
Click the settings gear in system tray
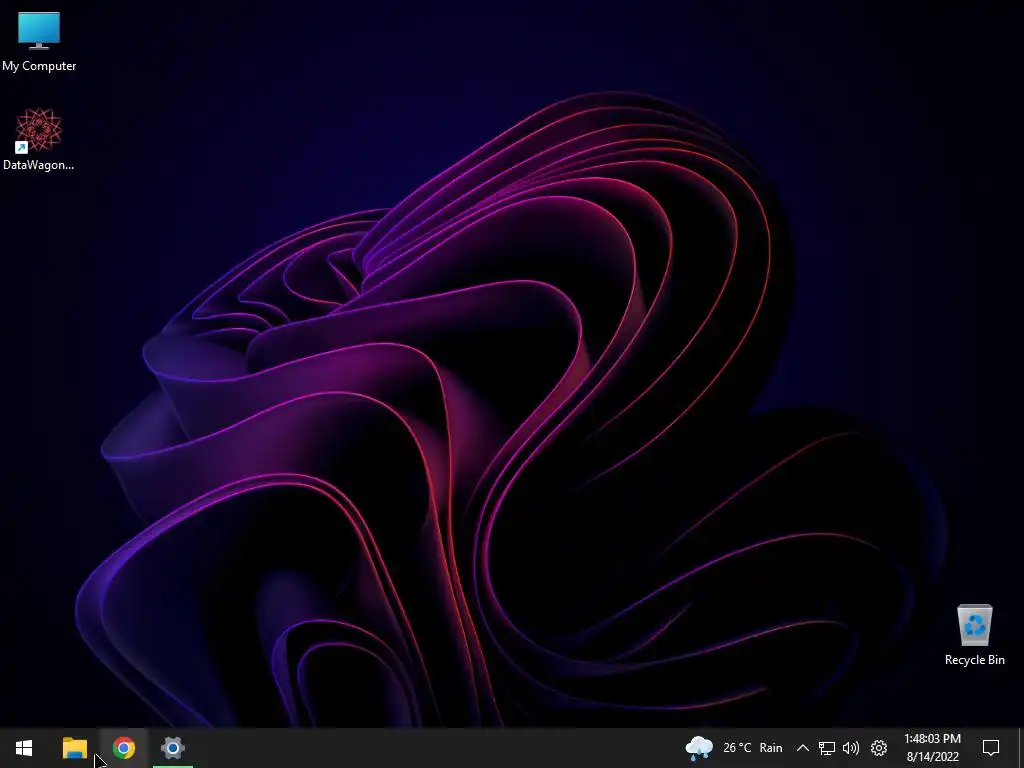879,748
